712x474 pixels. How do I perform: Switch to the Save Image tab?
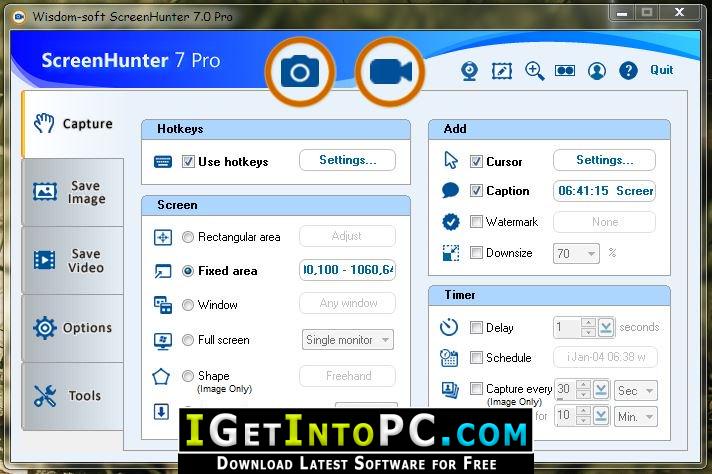[x=73, y=192]
